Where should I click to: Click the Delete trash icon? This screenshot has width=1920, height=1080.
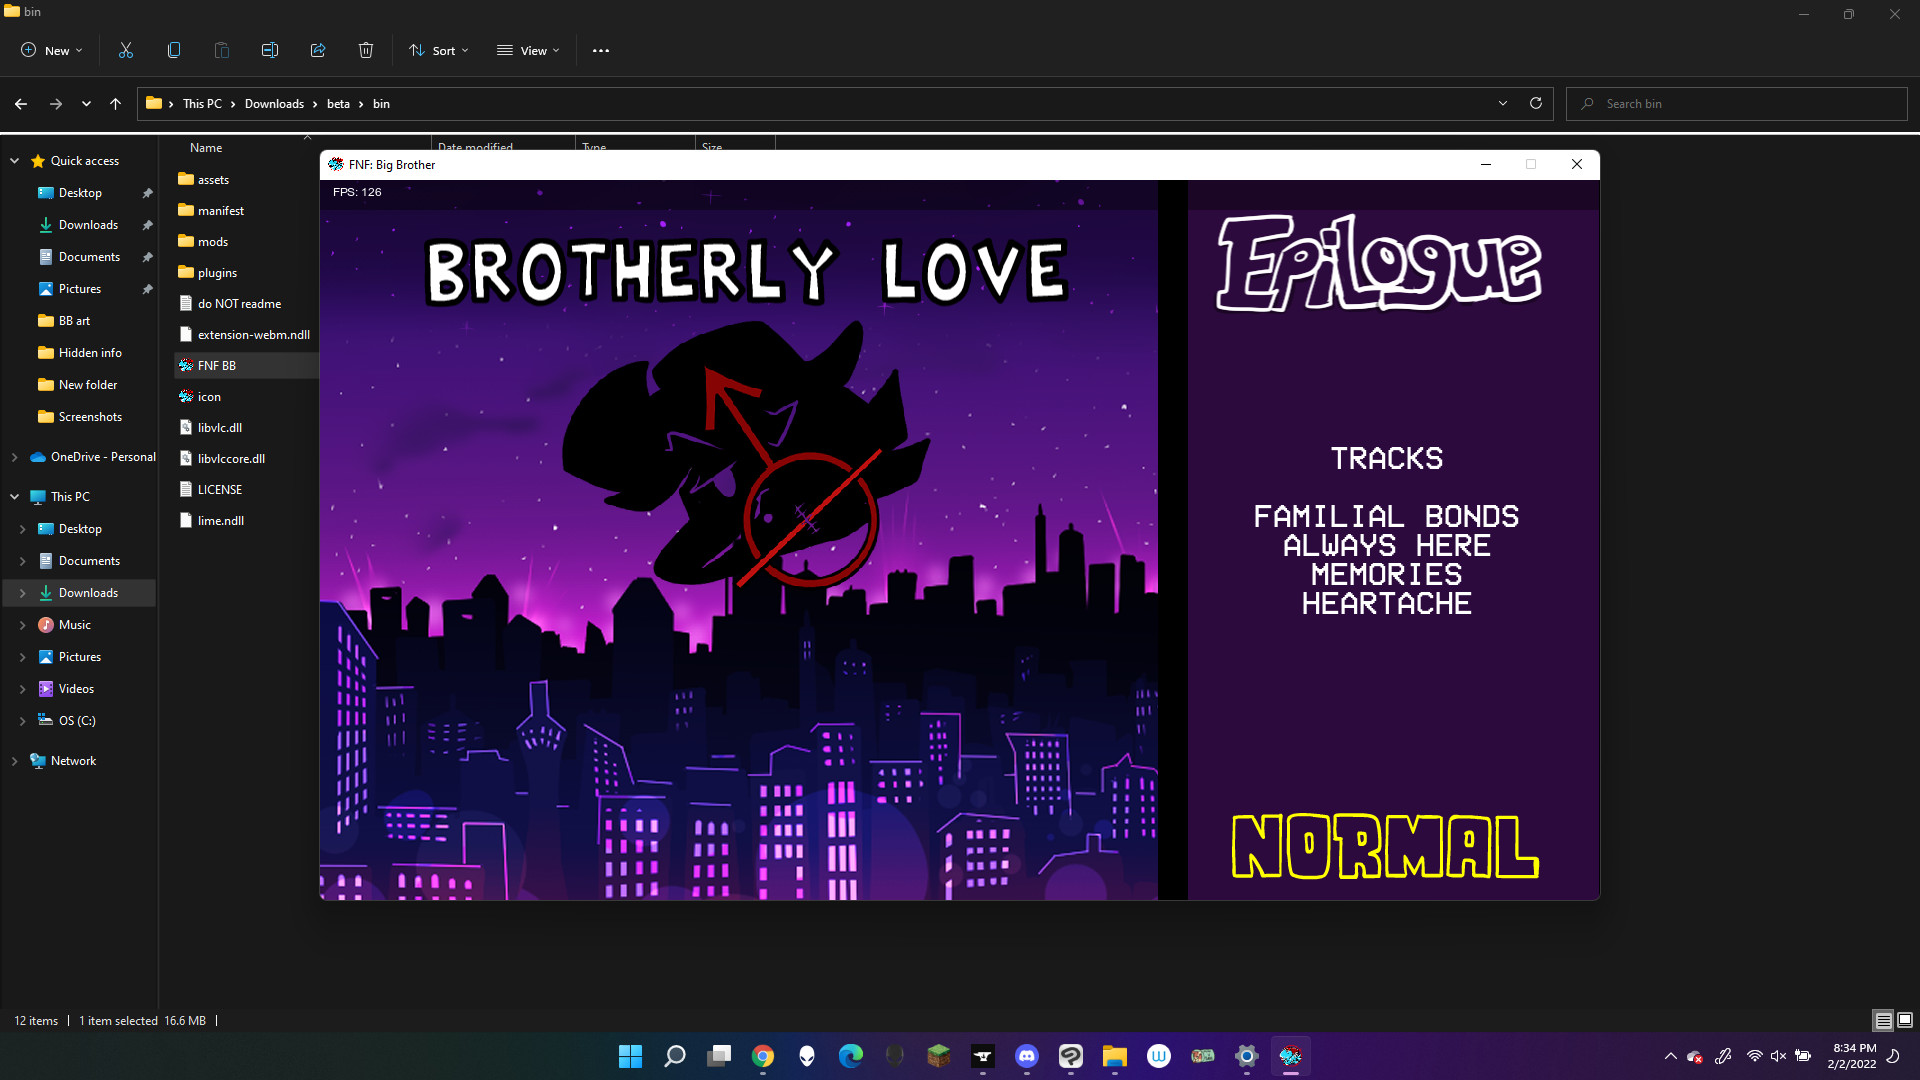(x=366, y=50)
